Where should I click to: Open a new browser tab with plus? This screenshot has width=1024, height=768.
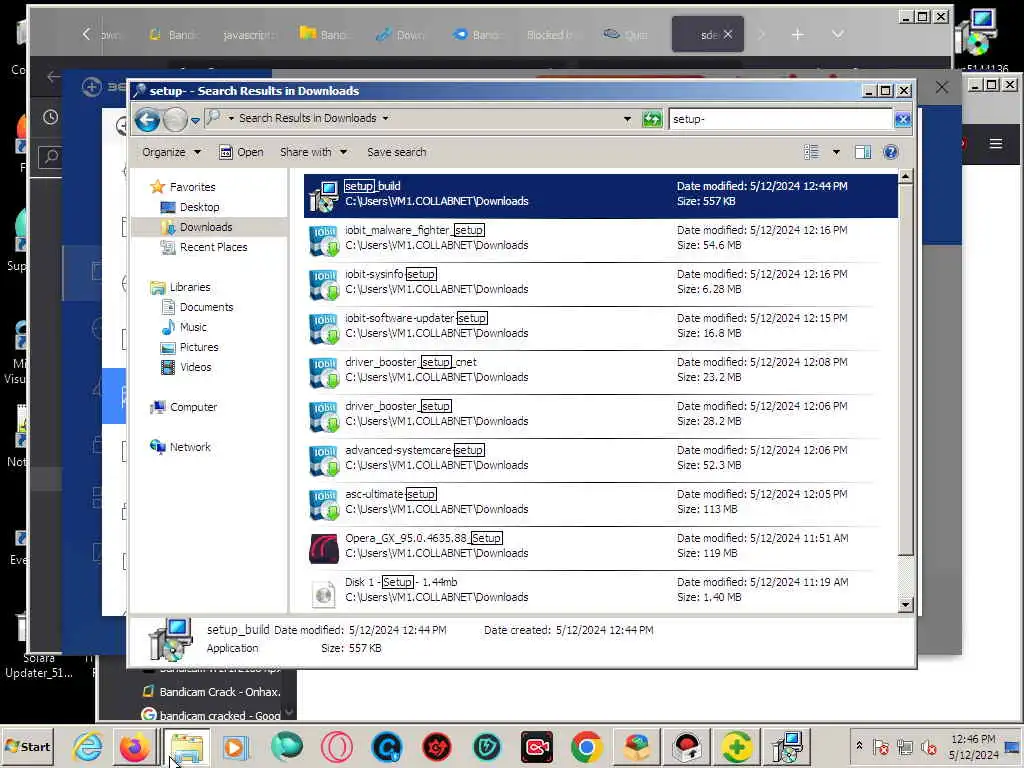tap(797, 34)
